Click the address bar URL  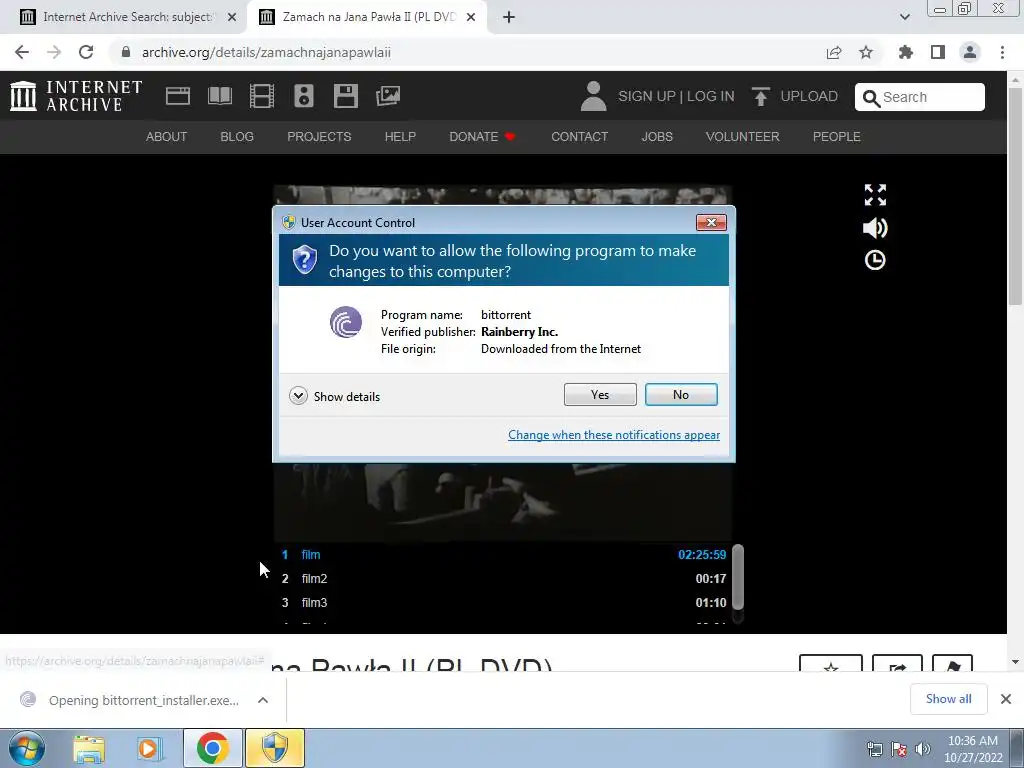coord(266,52)
